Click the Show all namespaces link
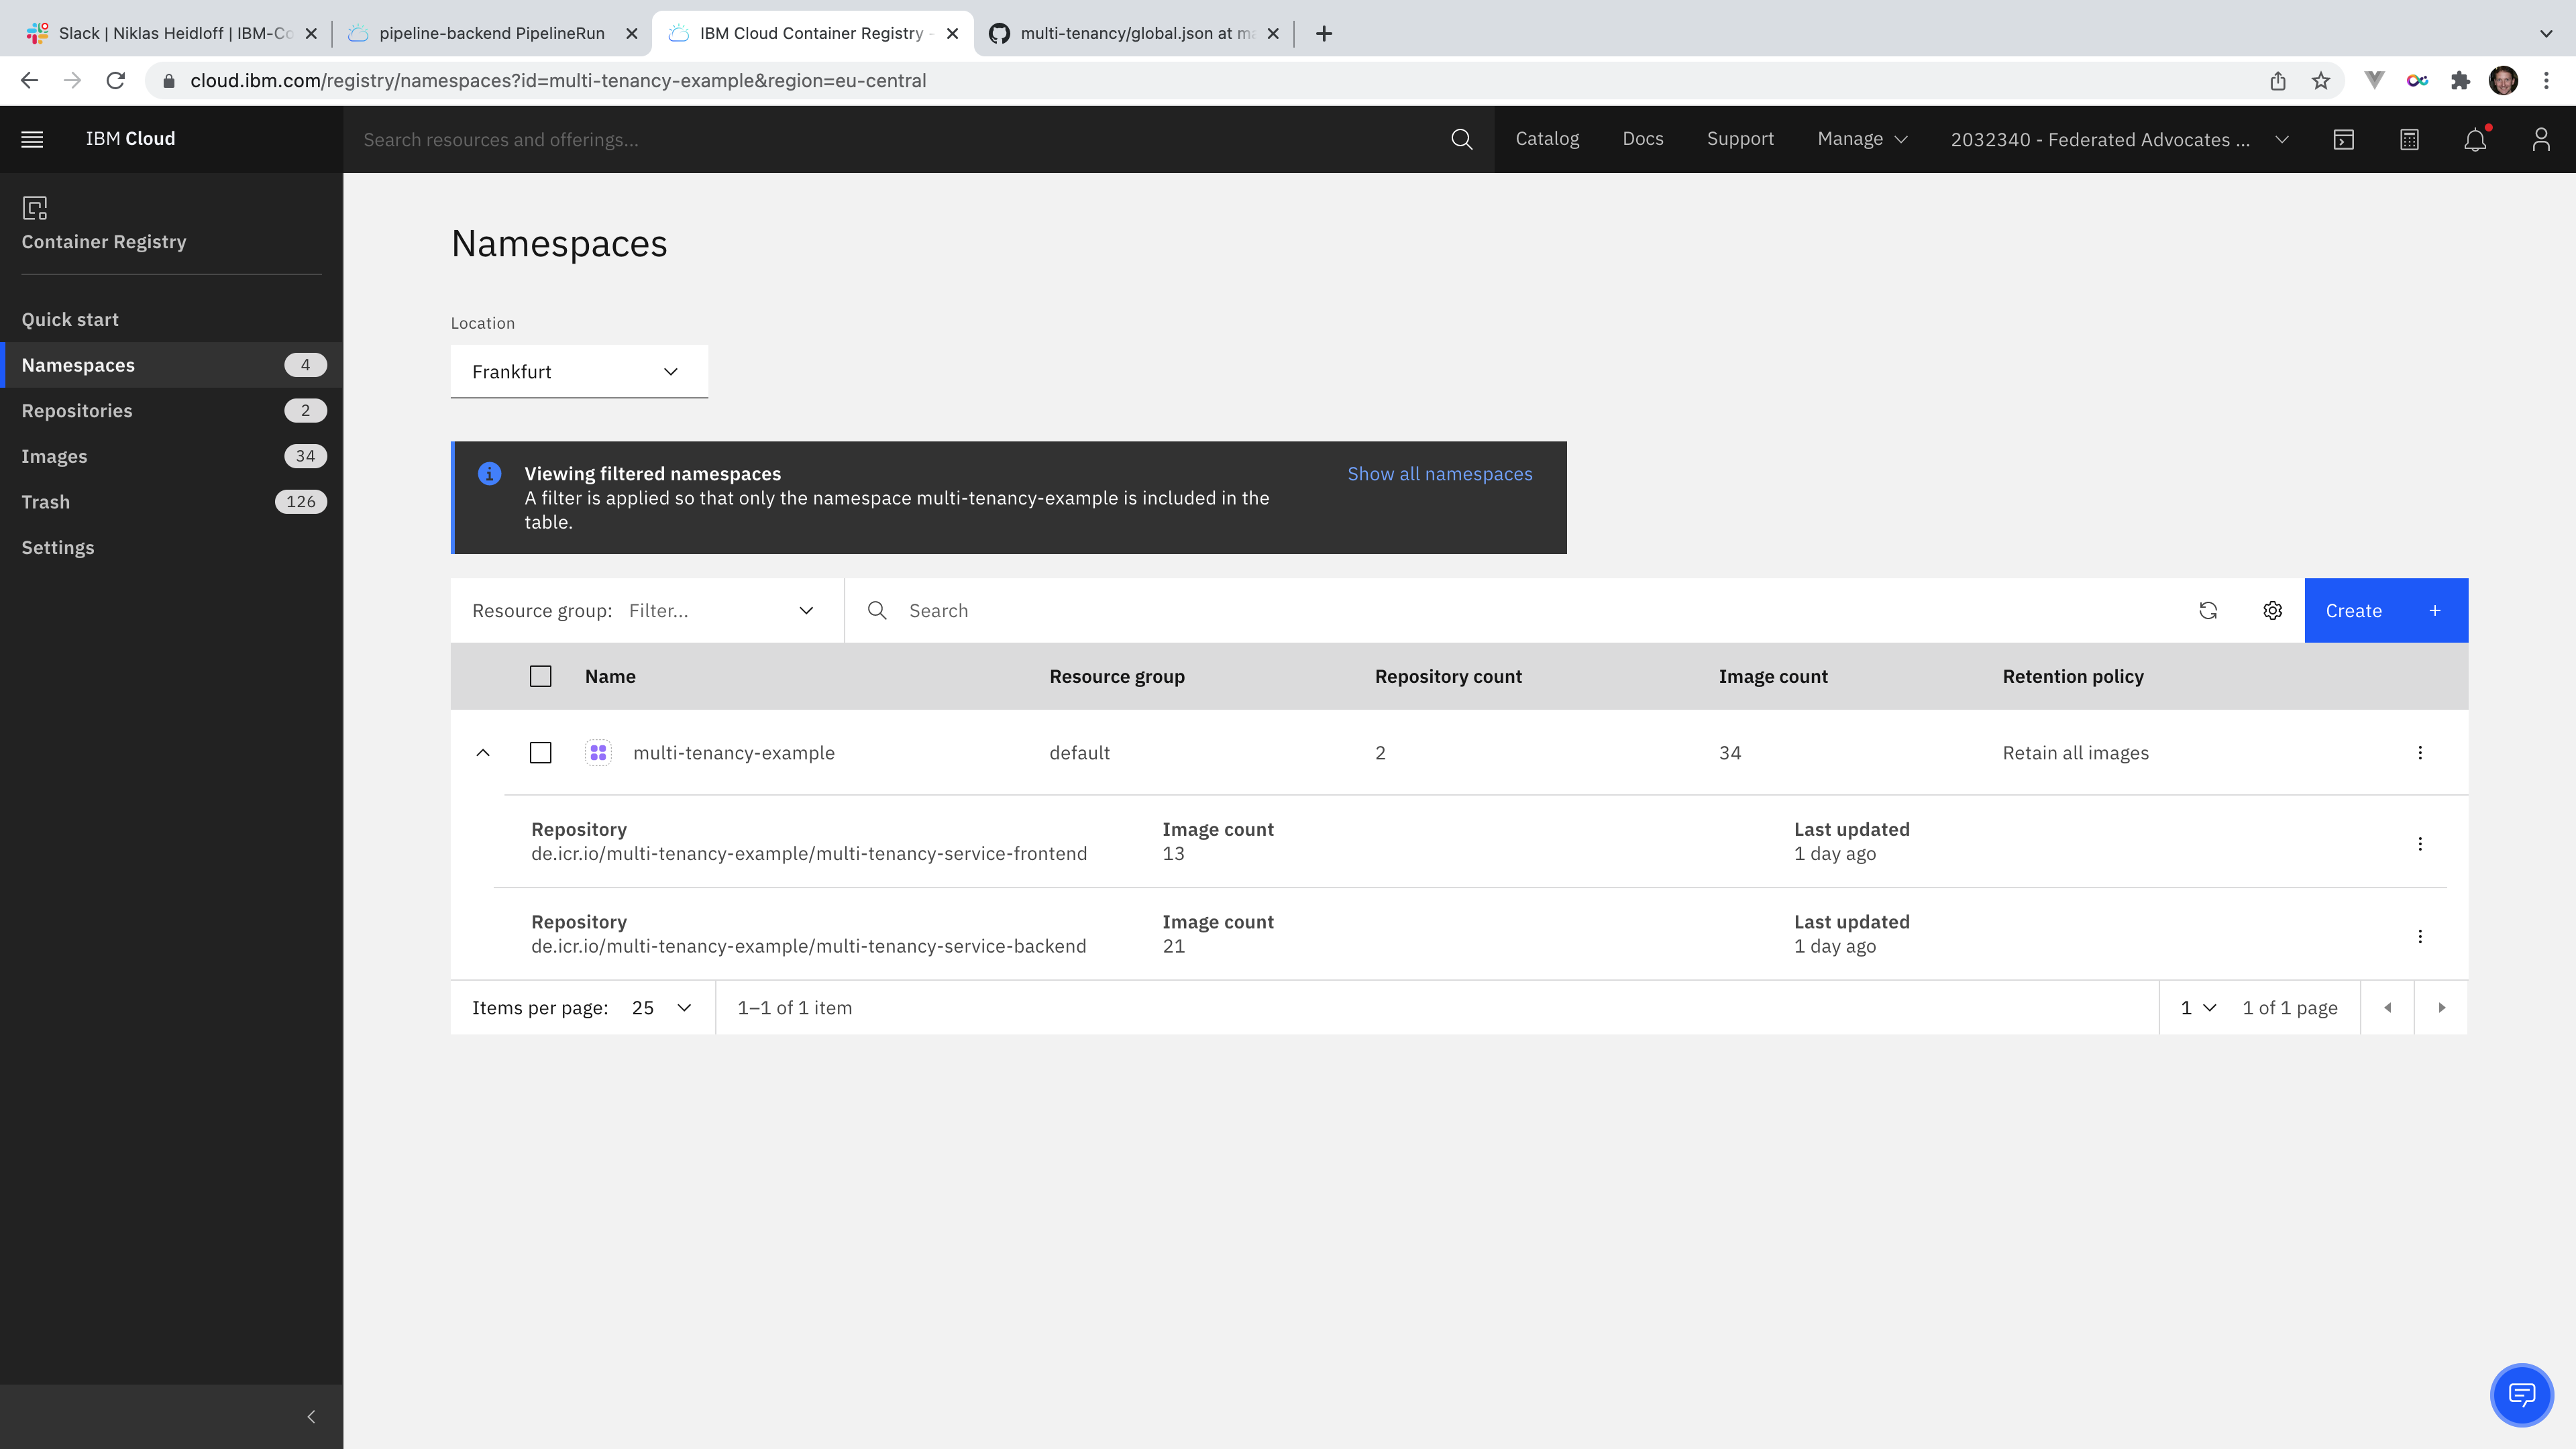 (1439, 473)
